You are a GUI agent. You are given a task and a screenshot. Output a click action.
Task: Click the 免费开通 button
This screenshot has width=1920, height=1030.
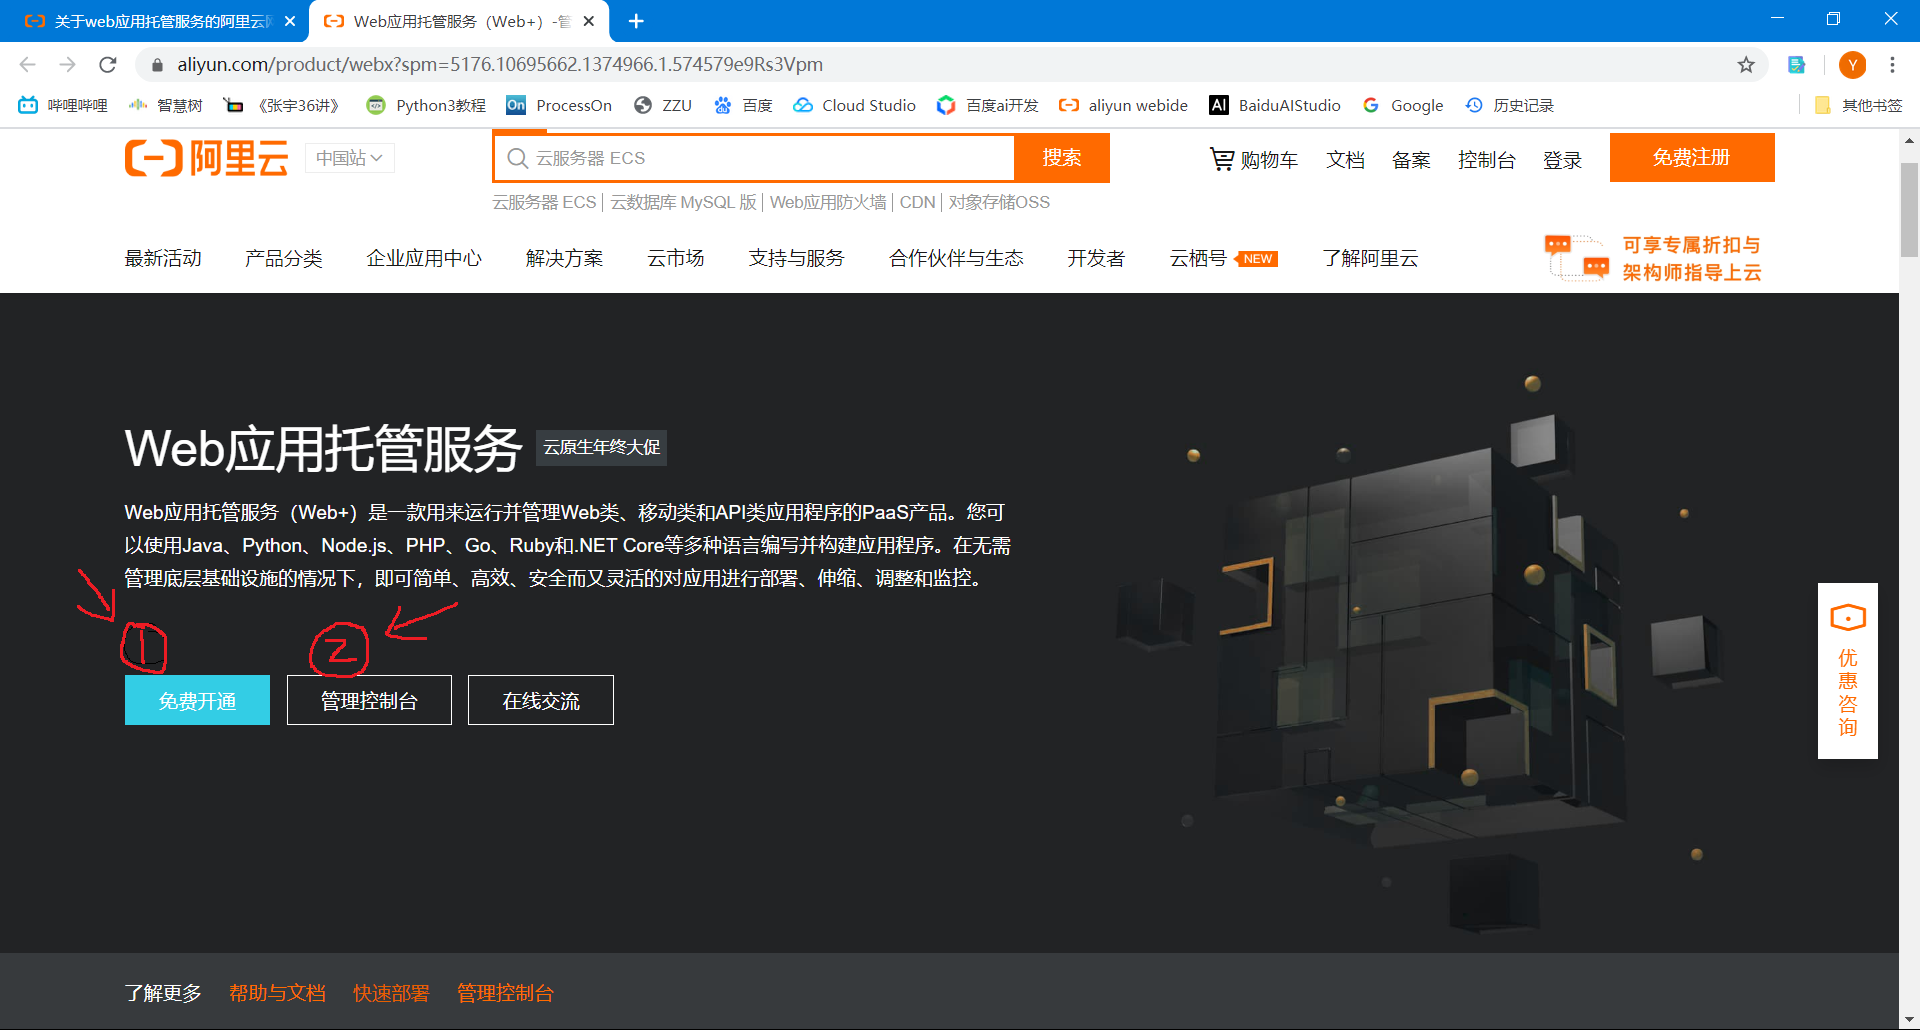coord(197,700)
